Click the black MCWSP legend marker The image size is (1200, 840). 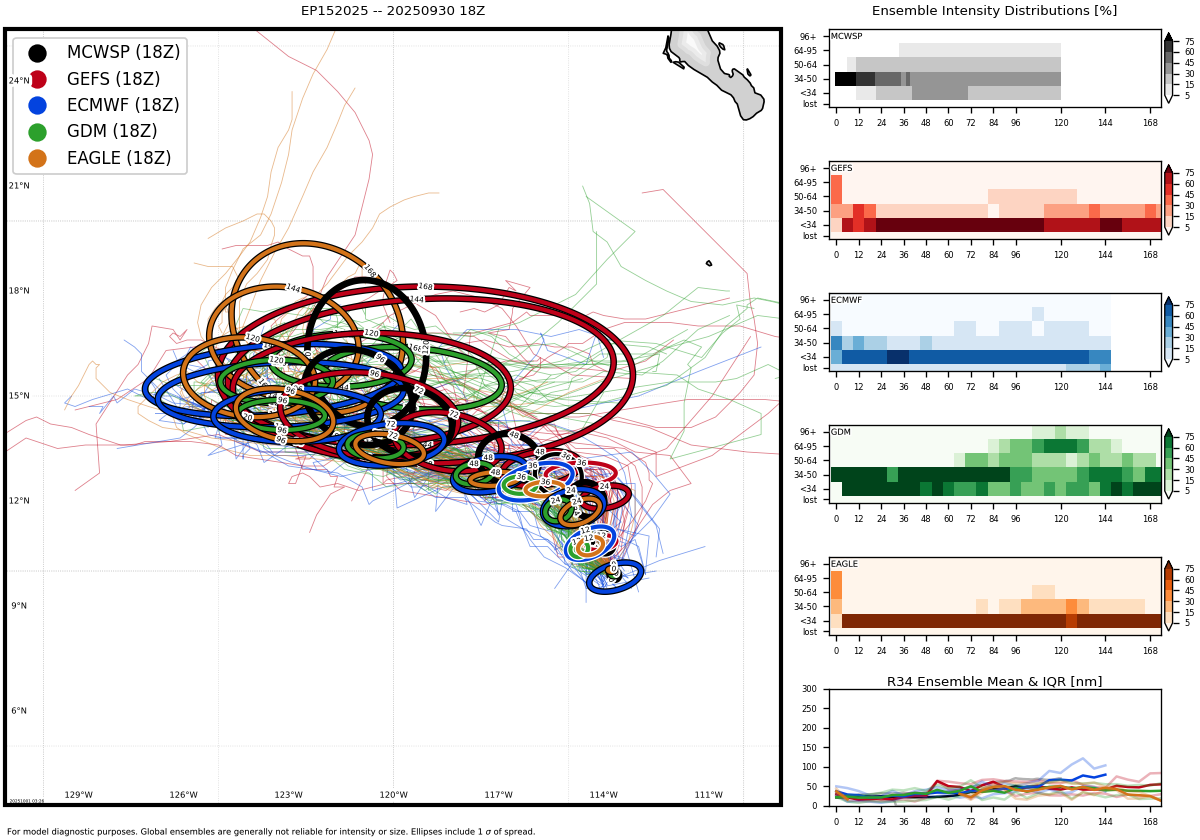[37, 53]
